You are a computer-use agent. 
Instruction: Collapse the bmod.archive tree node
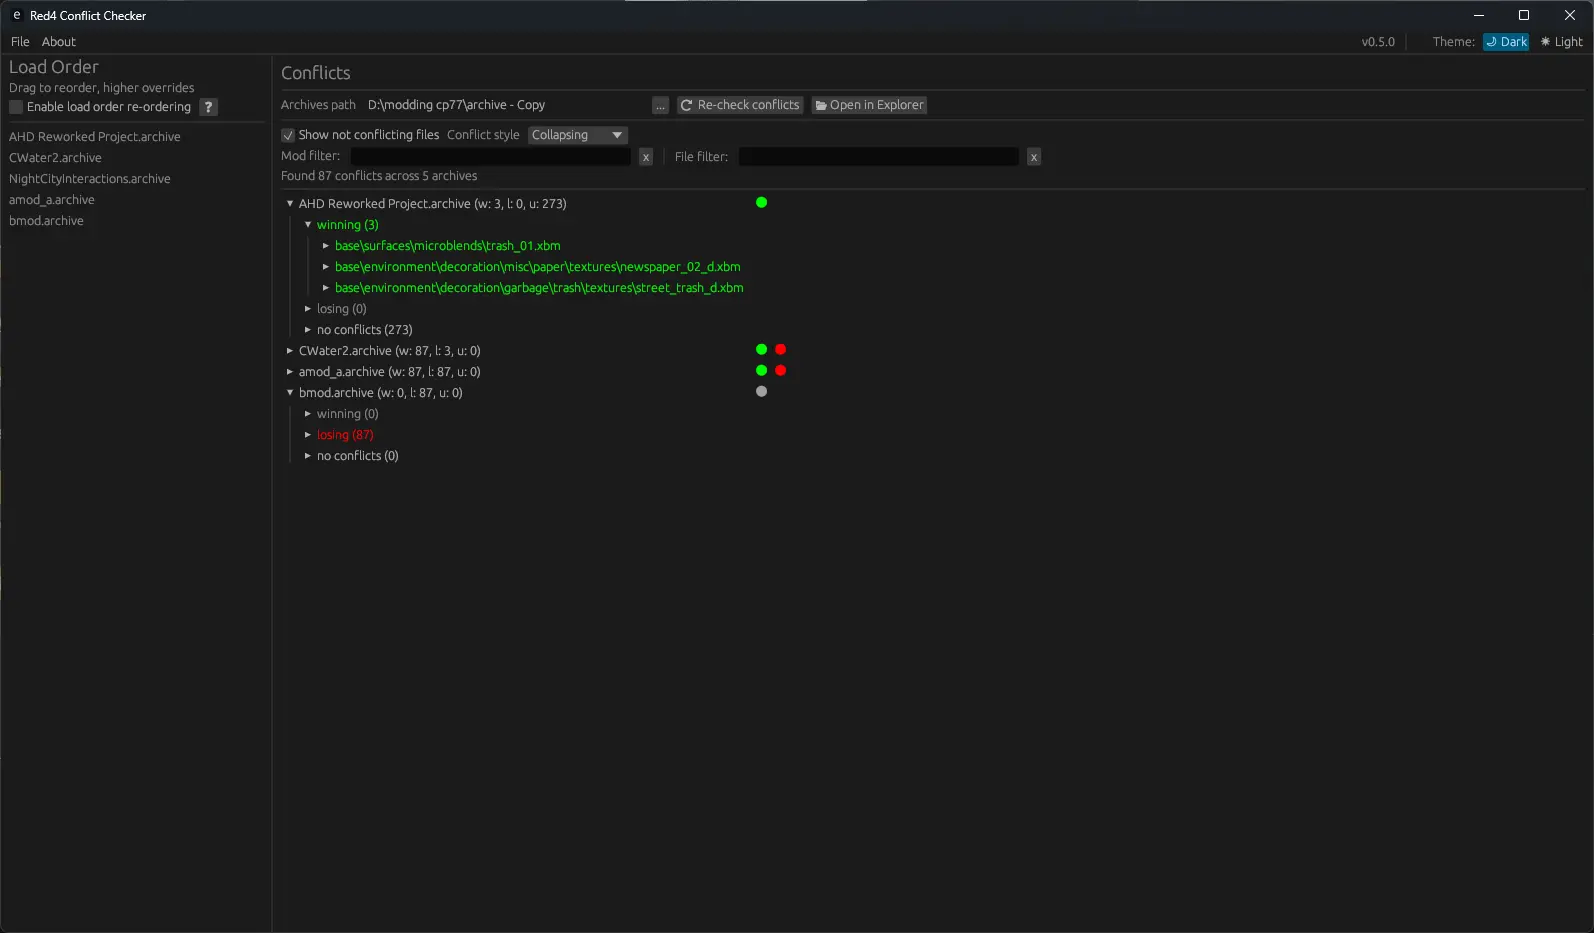click(x=290, y=392)
